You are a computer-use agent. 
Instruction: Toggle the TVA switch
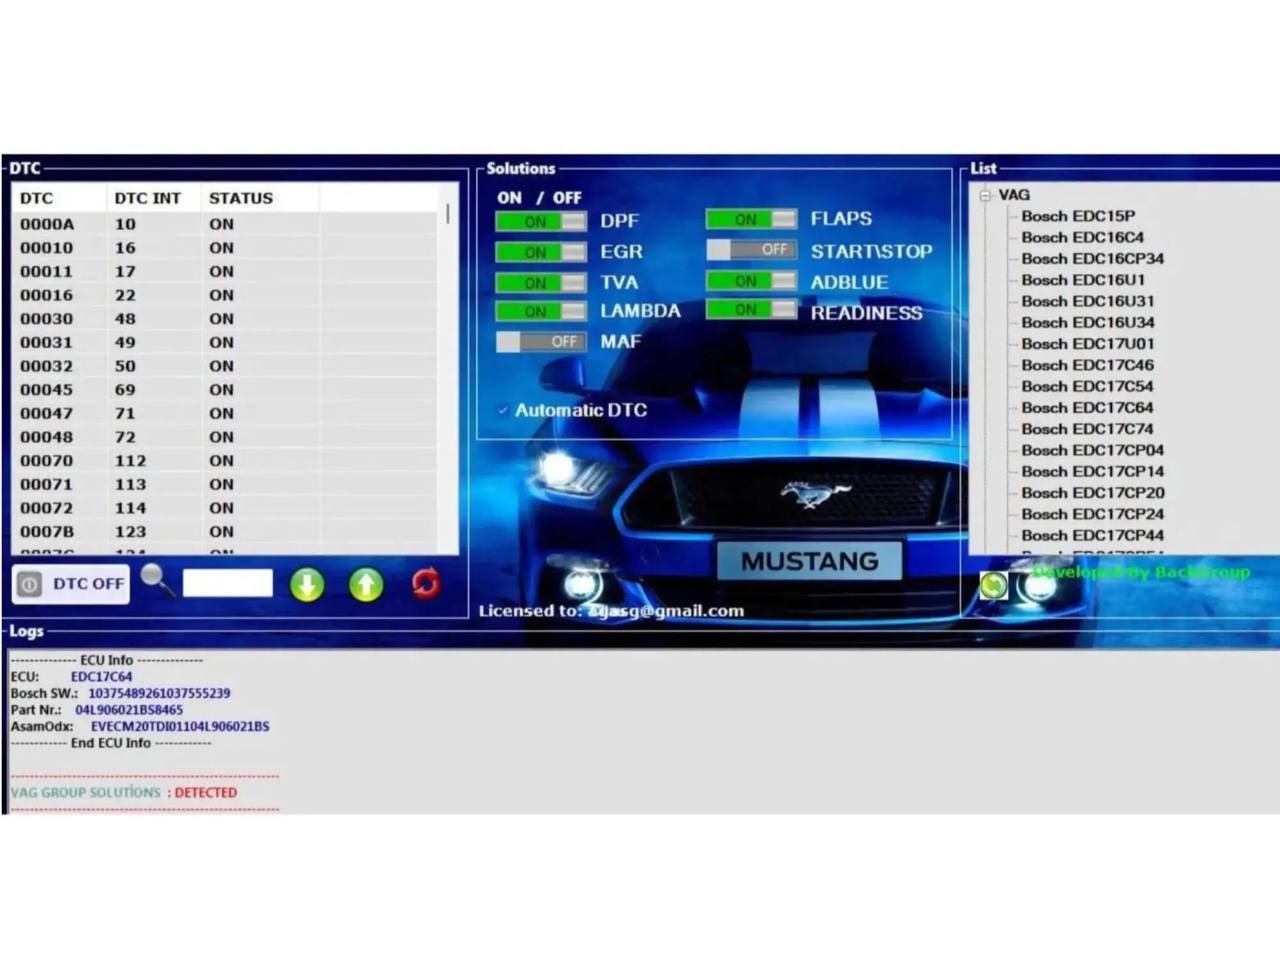tap(540, 283)
